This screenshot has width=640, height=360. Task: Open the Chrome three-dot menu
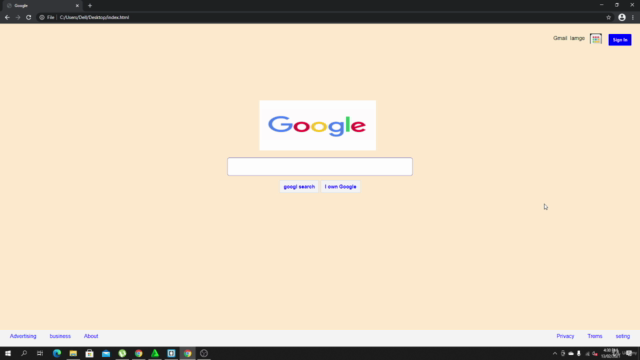(633, 17)
